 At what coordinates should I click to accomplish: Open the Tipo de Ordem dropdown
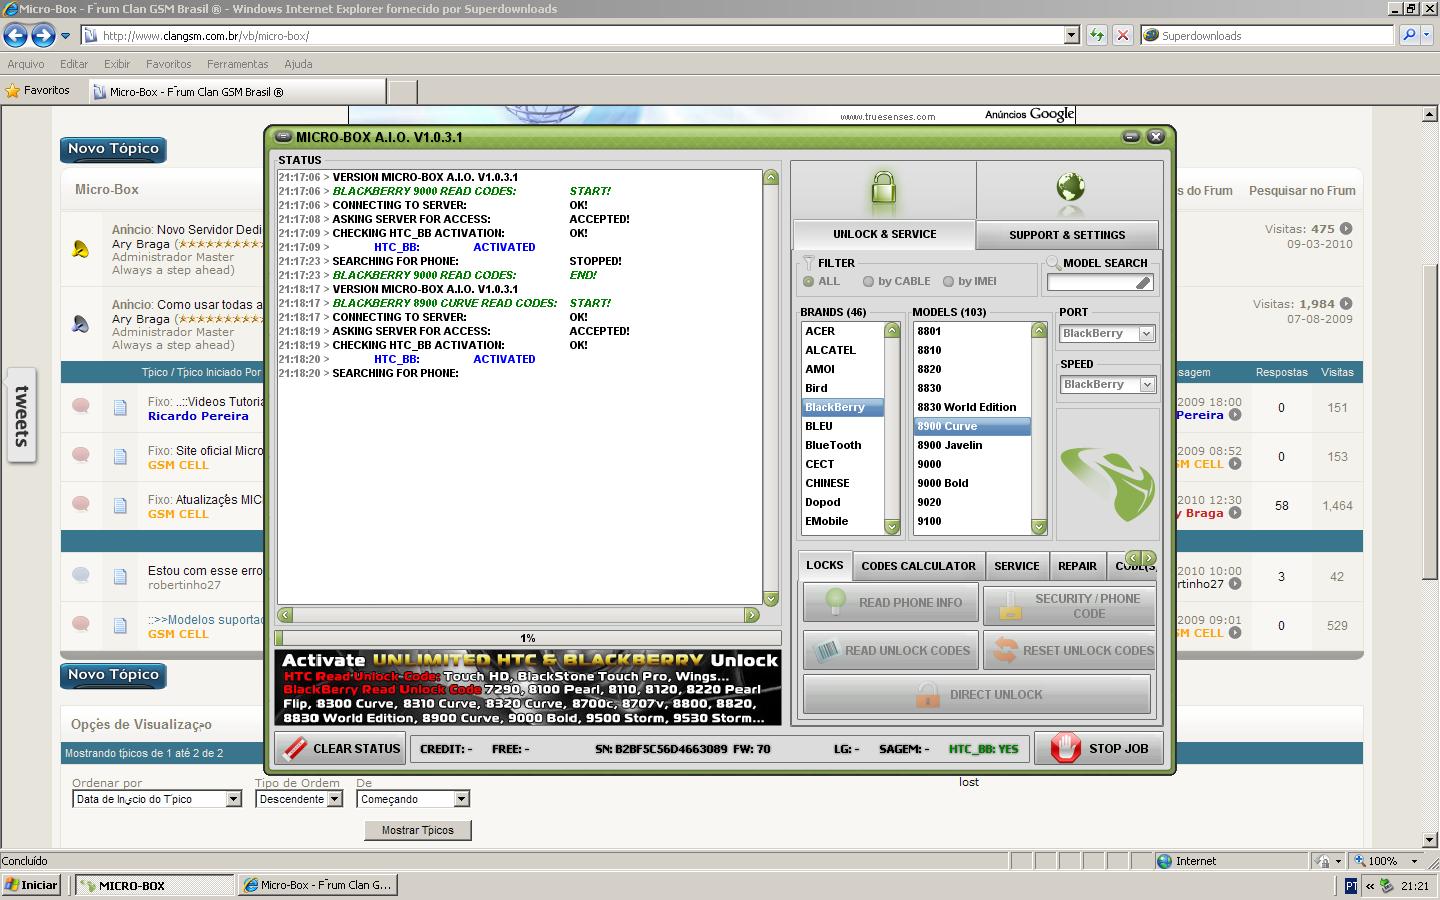[335, 799]
